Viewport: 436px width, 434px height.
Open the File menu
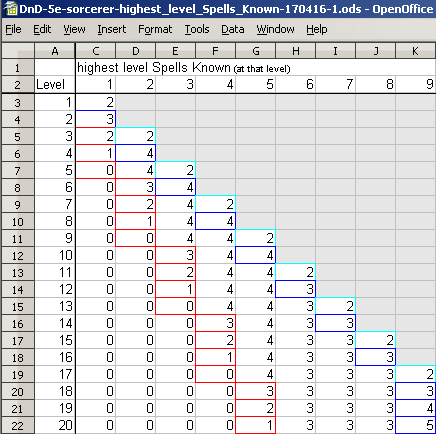click(x=13, y=29)
